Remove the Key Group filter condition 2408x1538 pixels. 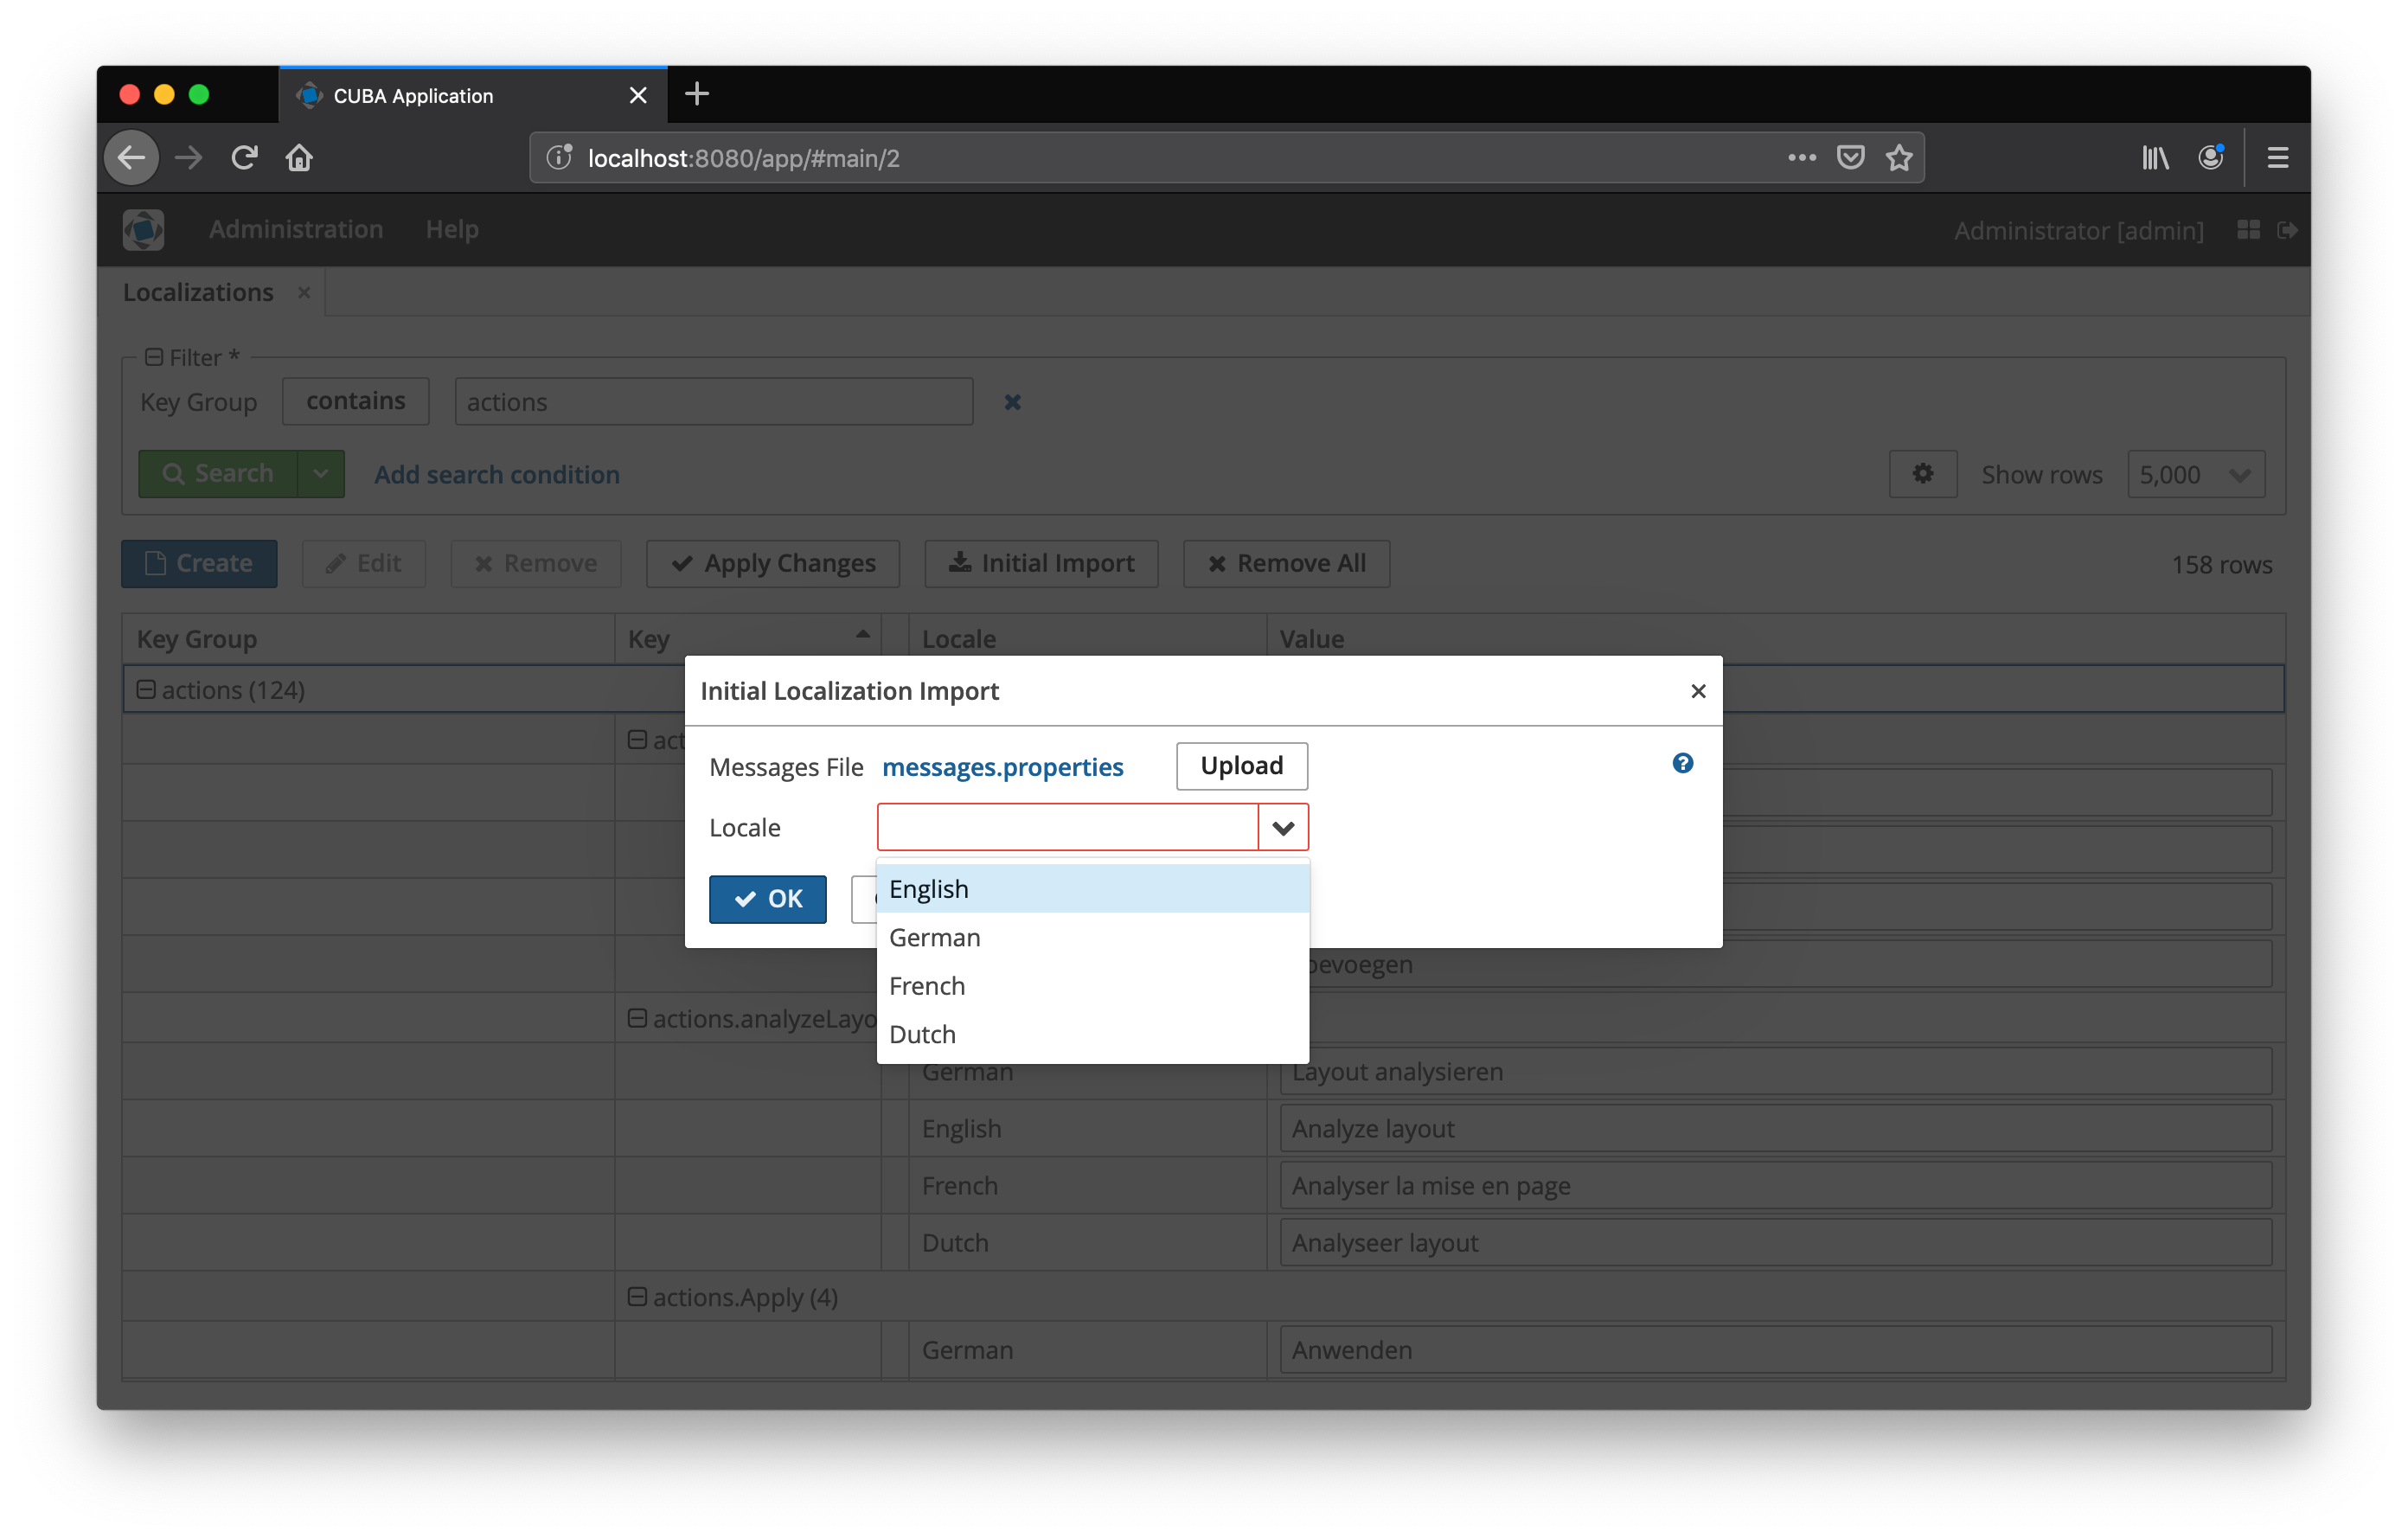tap(1012, 402)
